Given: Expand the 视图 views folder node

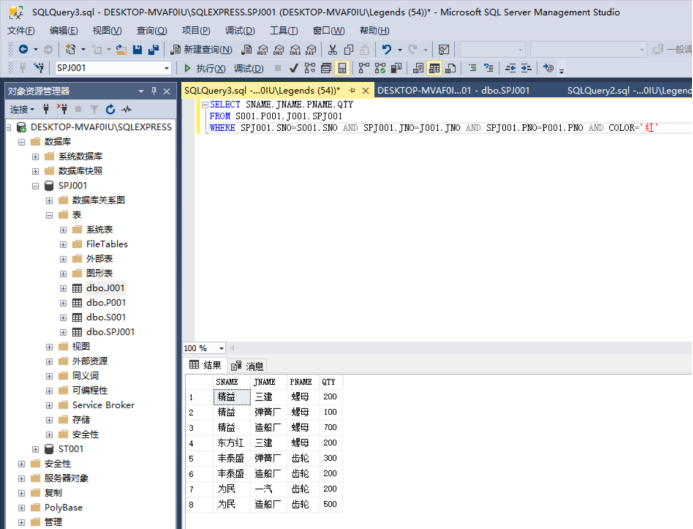Looking at the screenshot, I should 49,347.
